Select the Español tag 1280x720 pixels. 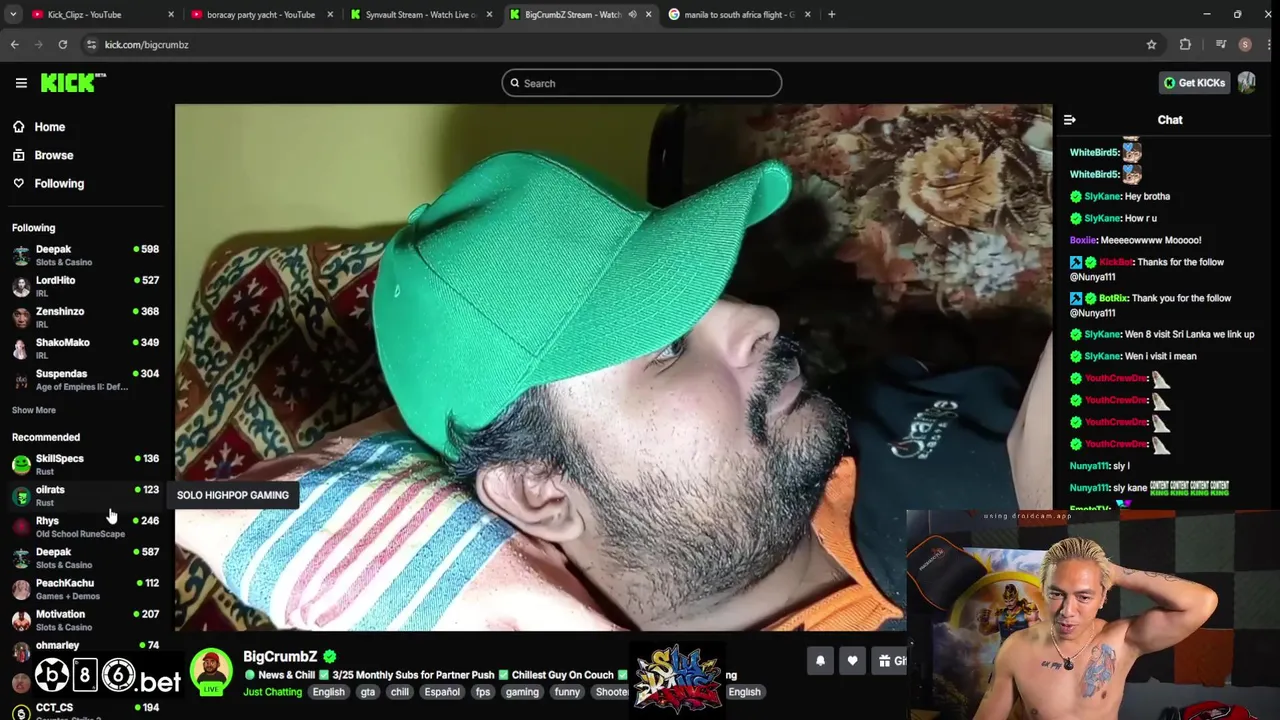[442, 692]
